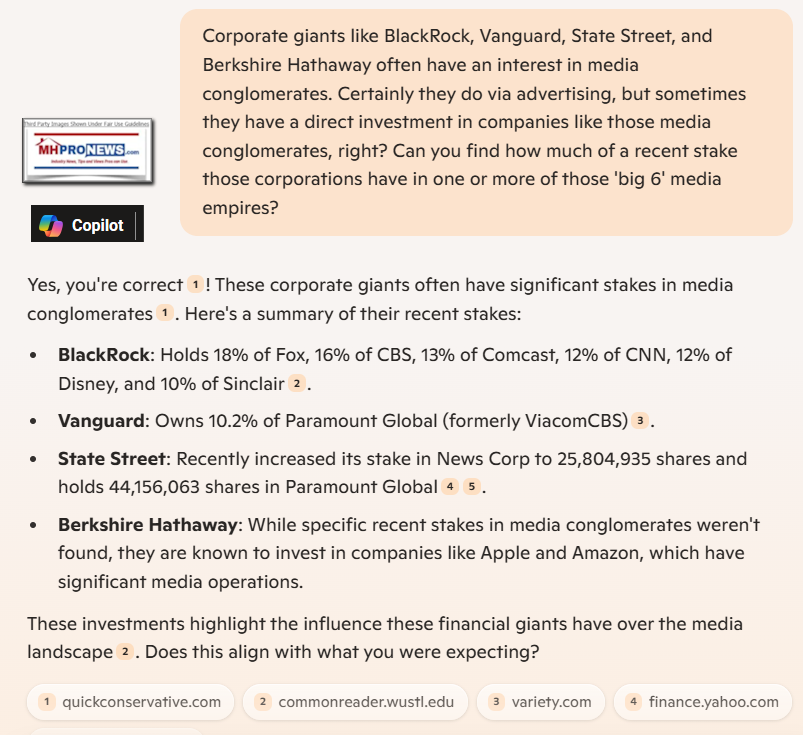This screenshot has width=803, height=735.
Task: Click the bold "Berkshire Hathaway" heading text
Action: click(x=148, y=525)
